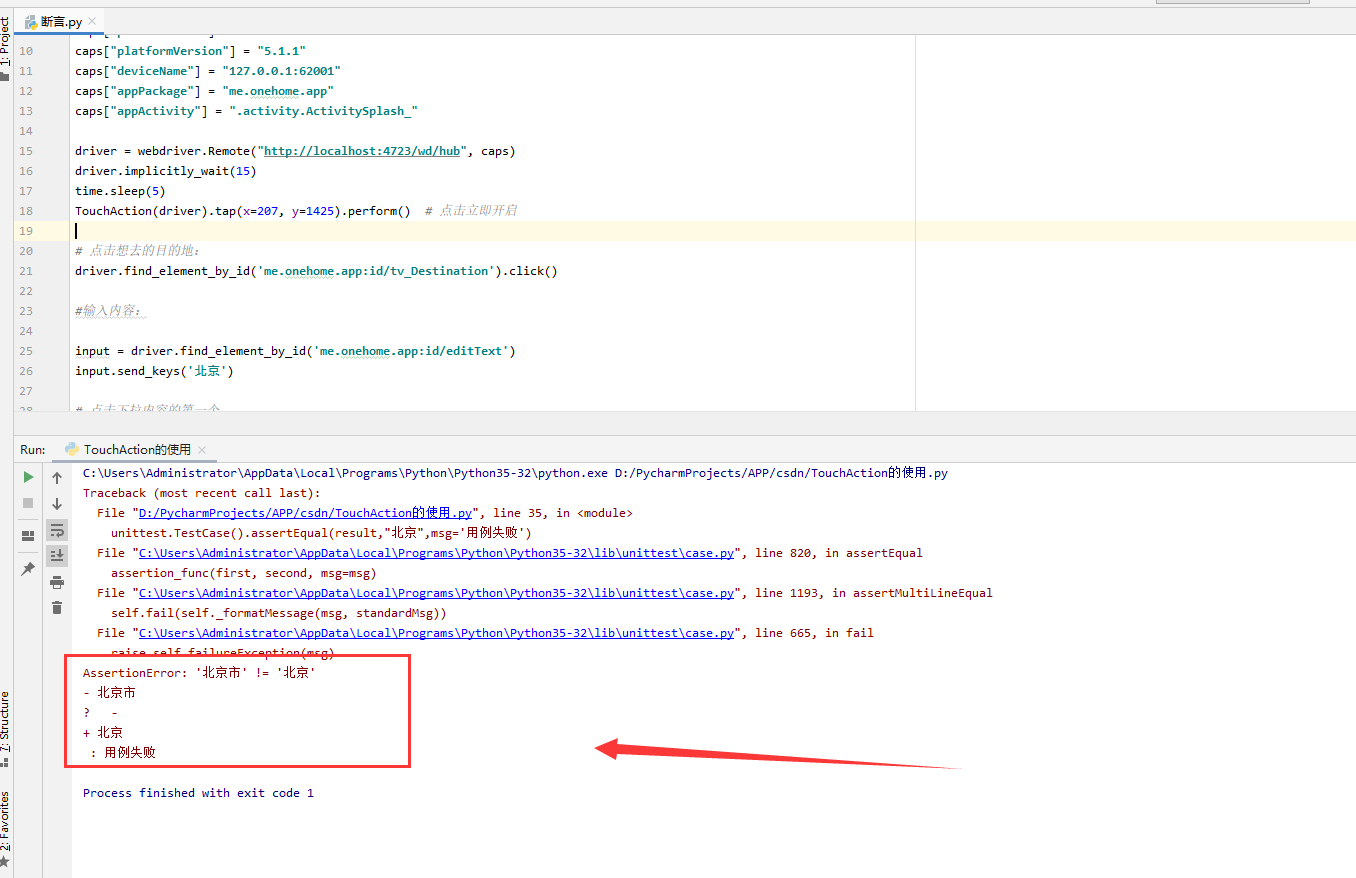Open case.py link at line 665
The height and width of the screenshot is (878, 1356).
click(x=436, y=633)
